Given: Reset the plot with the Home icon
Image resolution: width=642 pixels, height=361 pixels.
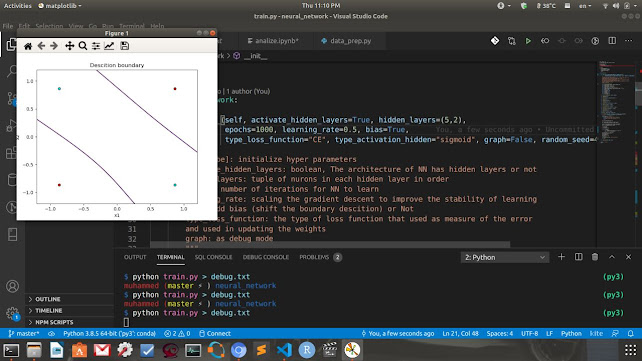Looking at the screenshot, I should 28,46.
